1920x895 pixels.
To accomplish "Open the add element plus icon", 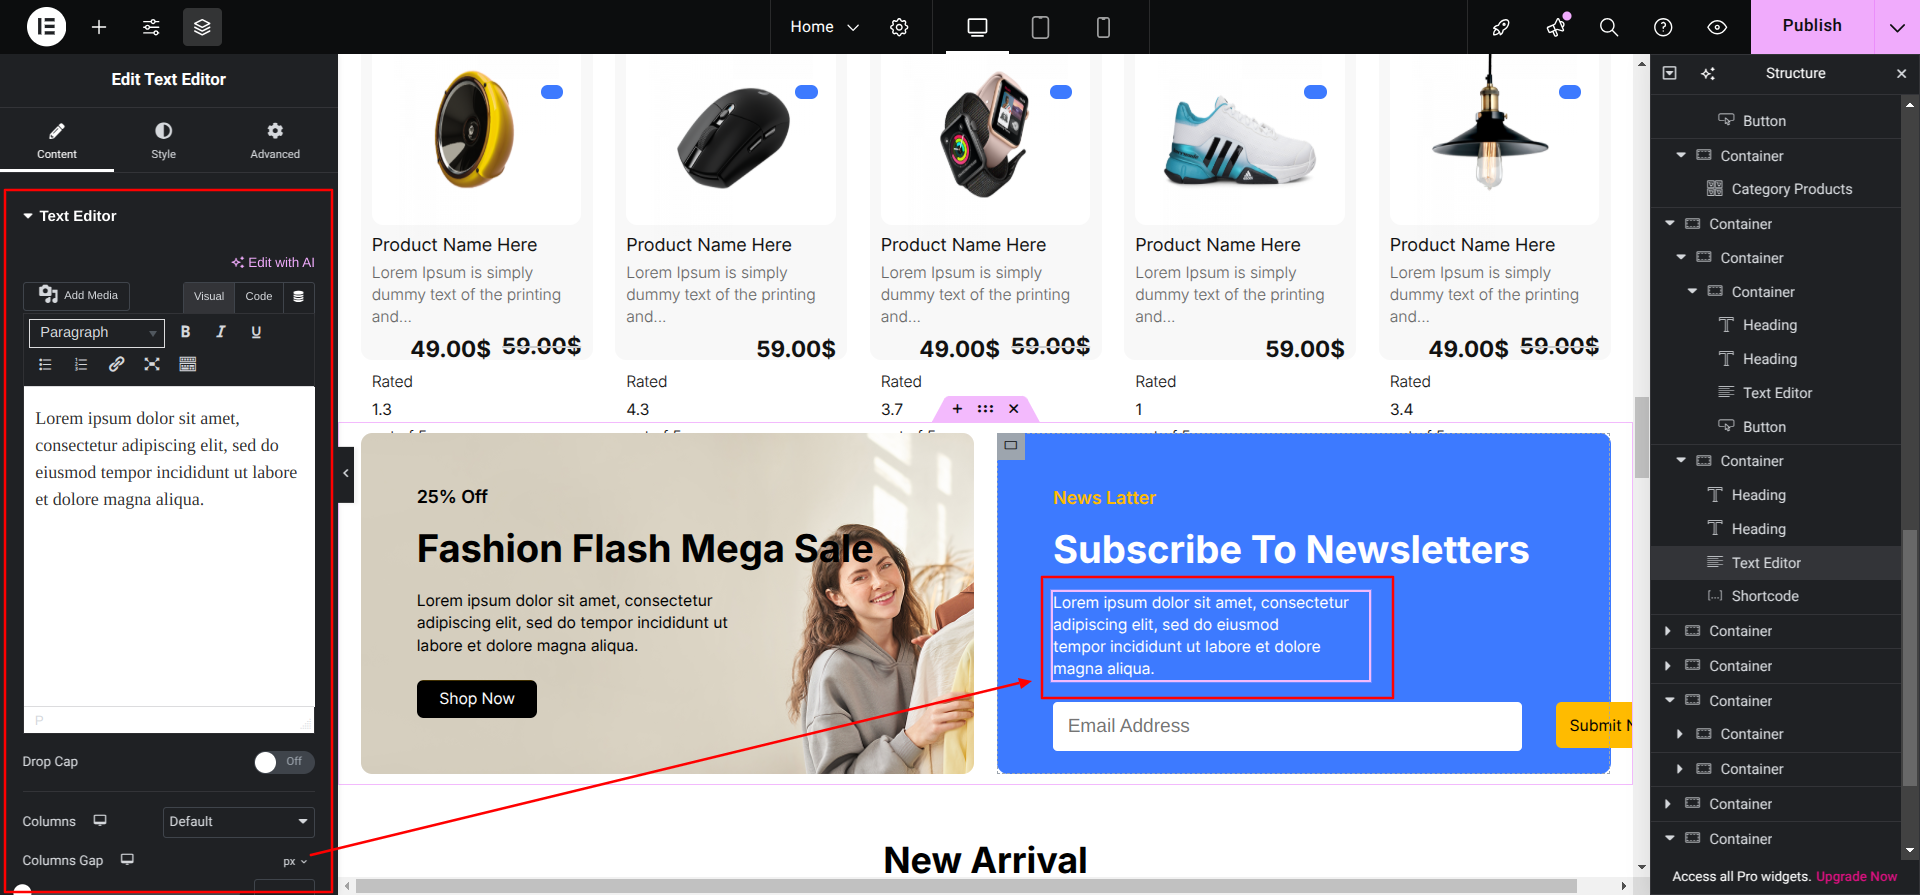I will tap(99, 27).
